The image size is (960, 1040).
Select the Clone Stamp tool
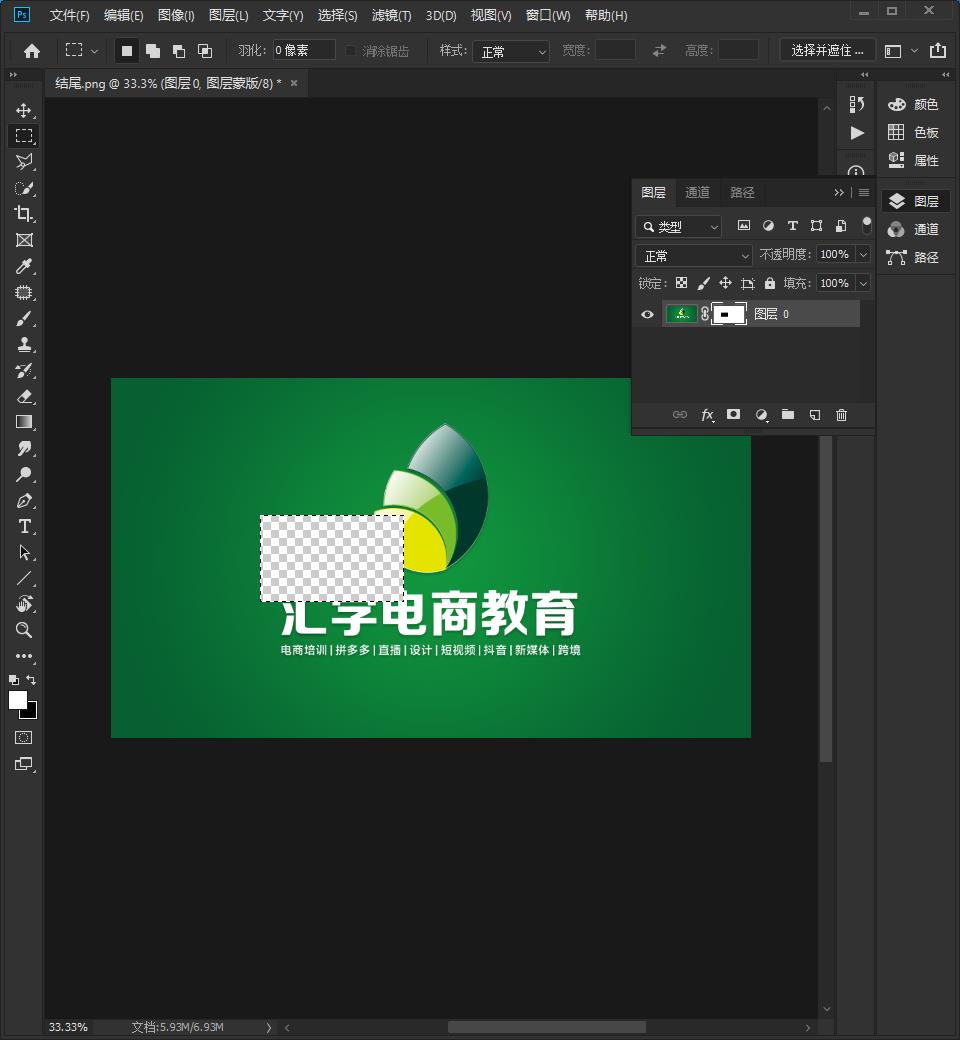[24, 344]
